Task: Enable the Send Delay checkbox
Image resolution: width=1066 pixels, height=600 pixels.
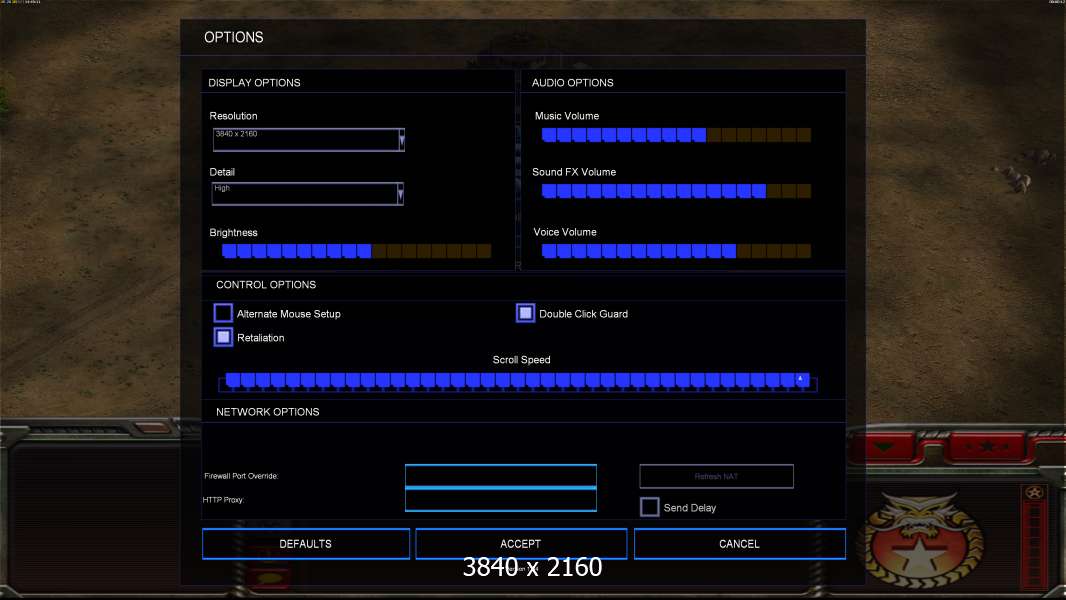Action: tap(649, 507)
